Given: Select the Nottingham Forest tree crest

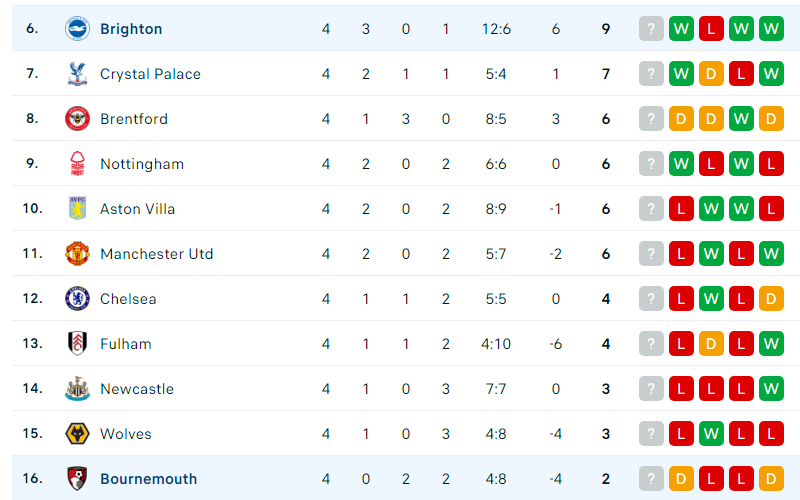Looking at the screenshot, I should tap(78, 163).
